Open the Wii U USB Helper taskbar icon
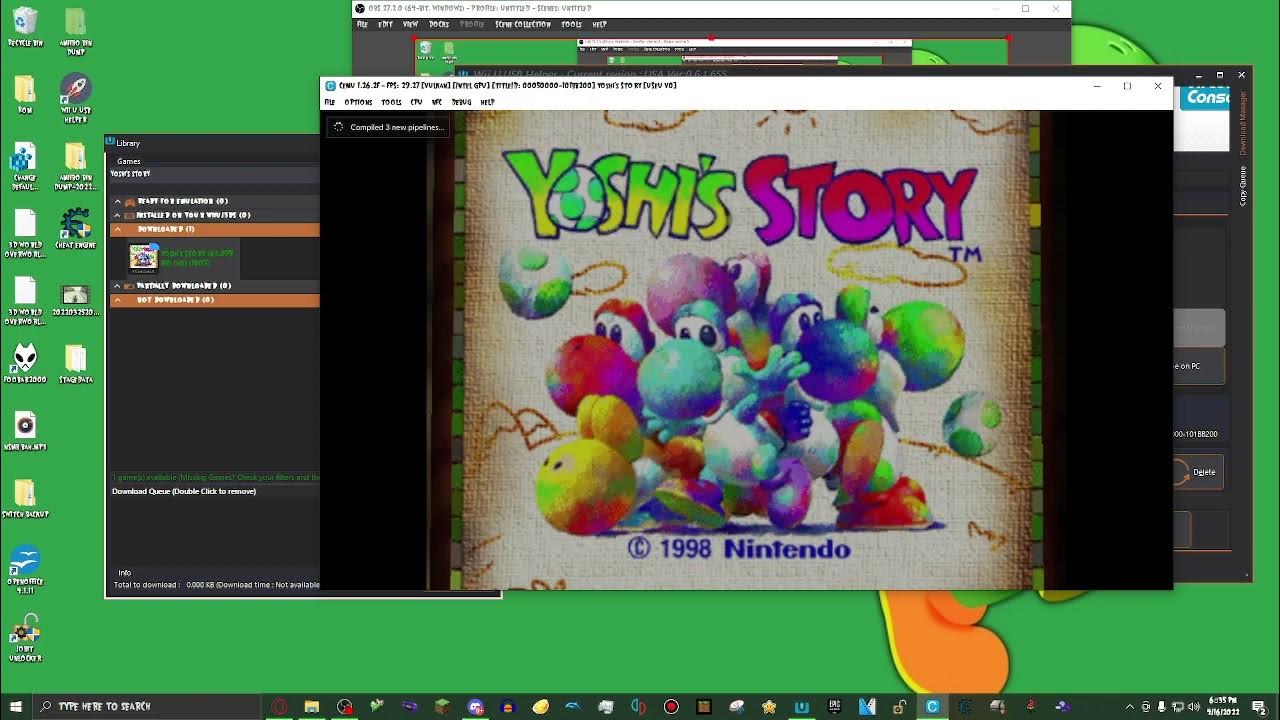Image resolution: width=1280 pixels, height=720 pixels. [801, 706]
